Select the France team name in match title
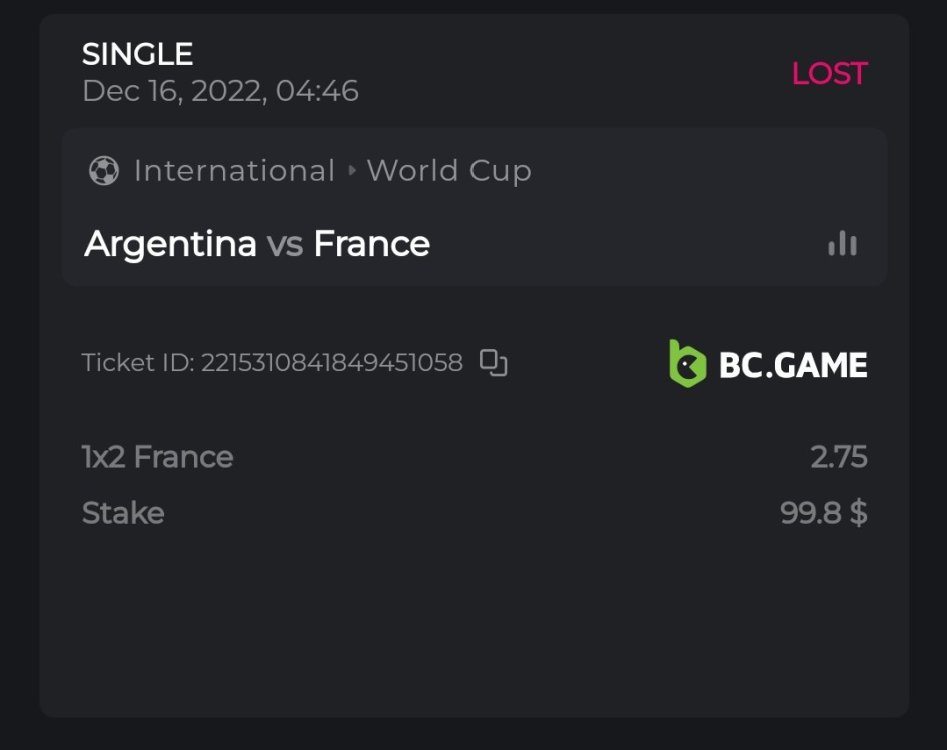This screenshot has width=947, height=750. pos(371,244)
